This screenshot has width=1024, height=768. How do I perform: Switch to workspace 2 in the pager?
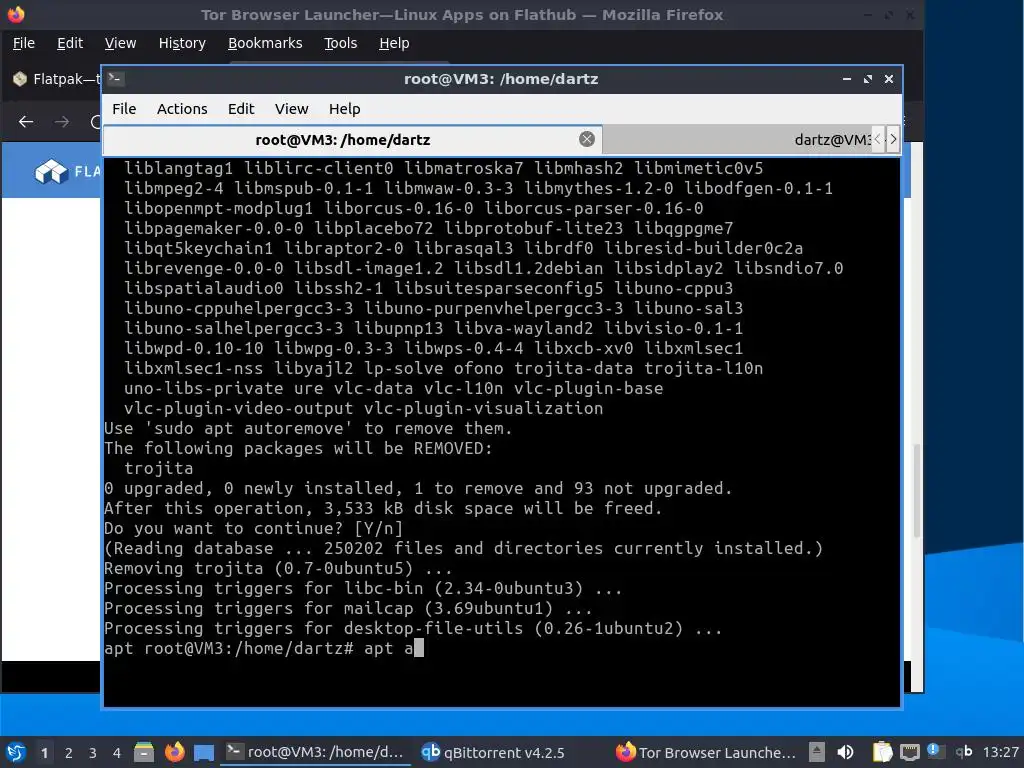point(69,753)
